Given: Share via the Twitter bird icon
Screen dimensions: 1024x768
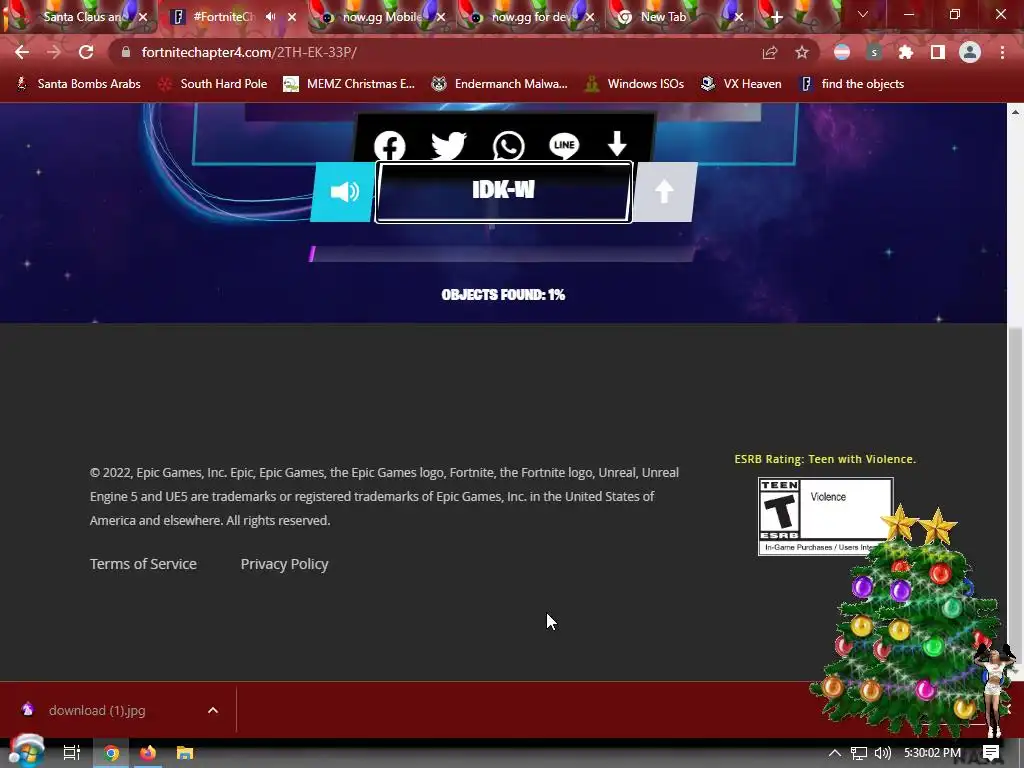Looking at the screenshot, I should pyautogui.click(x=449, y=145).
